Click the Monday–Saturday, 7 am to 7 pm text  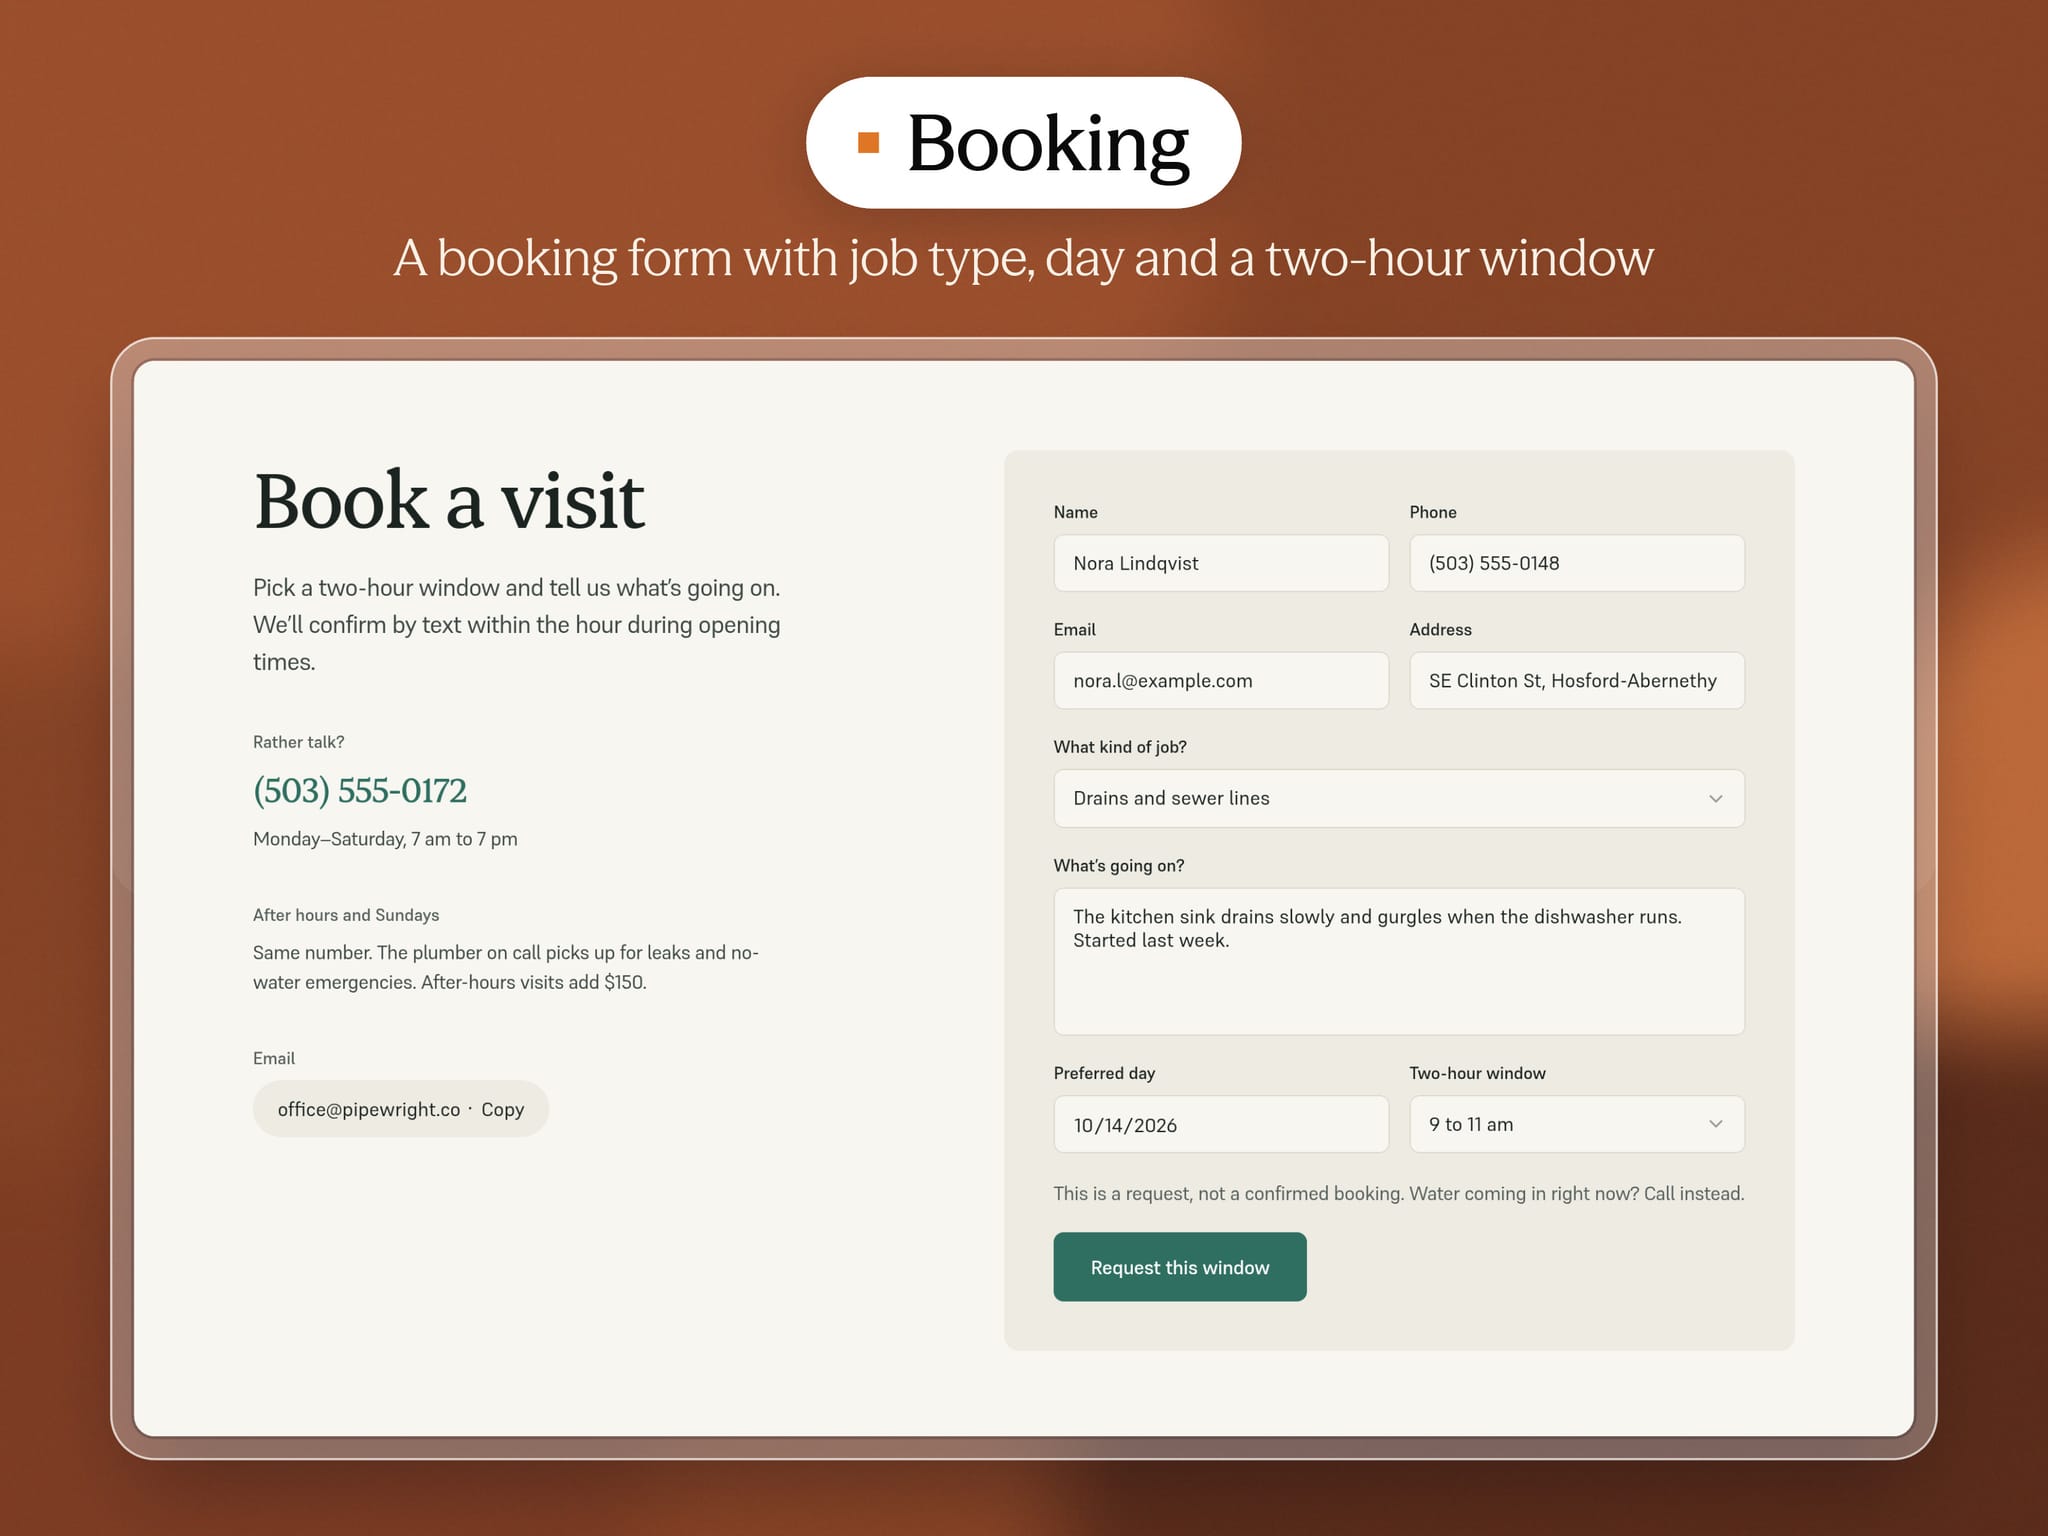(x=385, y=839)
